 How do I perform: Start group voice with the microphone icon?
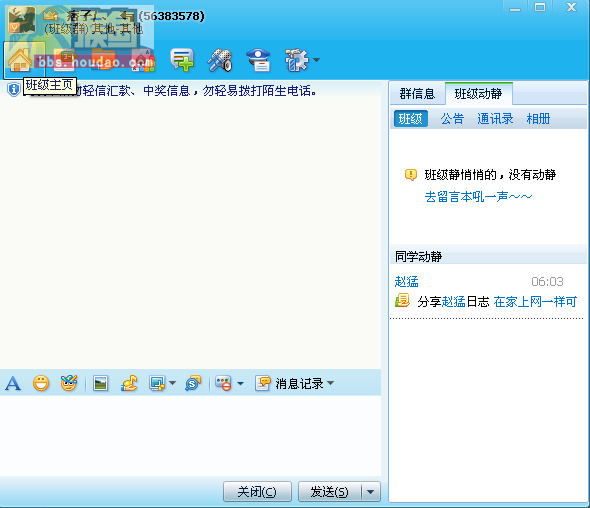(x=220, y=60)
